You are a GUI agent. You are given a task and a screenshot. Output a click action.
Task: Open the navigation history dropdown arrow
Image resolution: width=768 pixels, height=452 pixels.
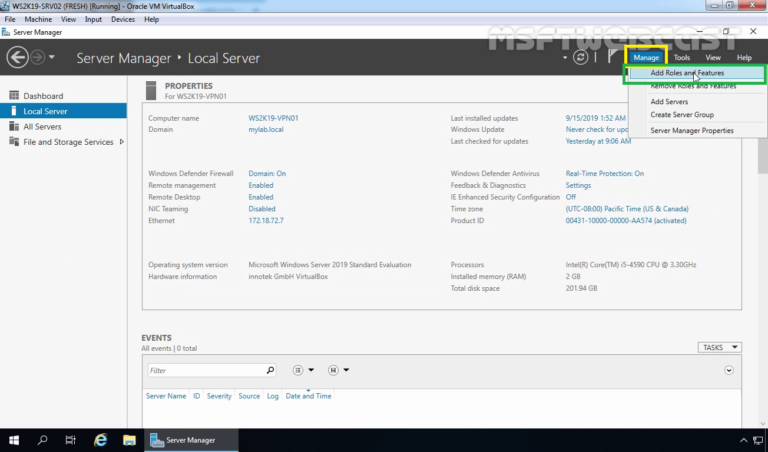[52, 57]
